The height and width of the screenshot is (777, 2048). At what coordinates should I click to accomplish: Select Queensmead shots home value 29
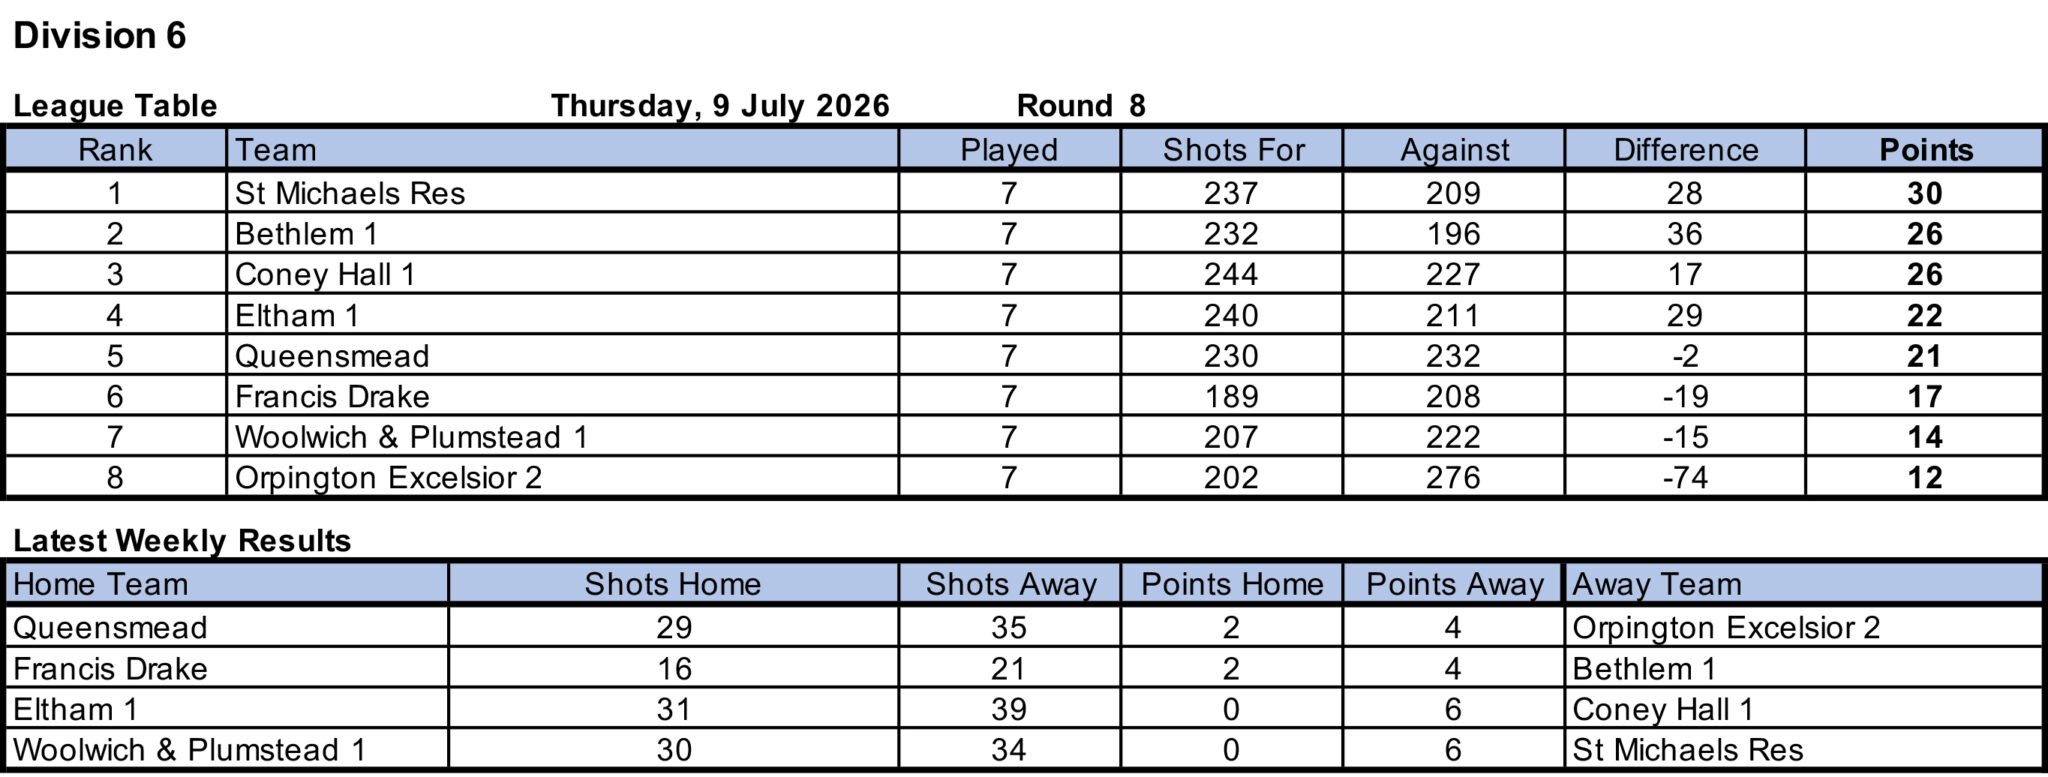tap(674, 628)
